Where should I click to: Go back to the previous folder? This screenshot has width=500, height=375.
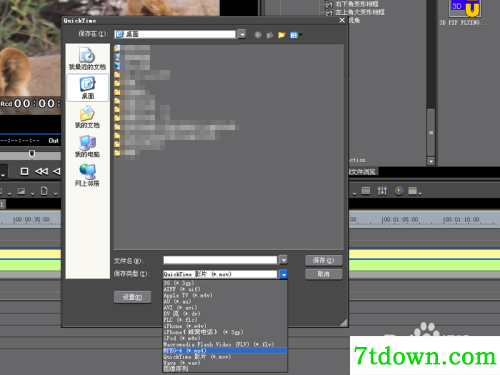point(258,35)
